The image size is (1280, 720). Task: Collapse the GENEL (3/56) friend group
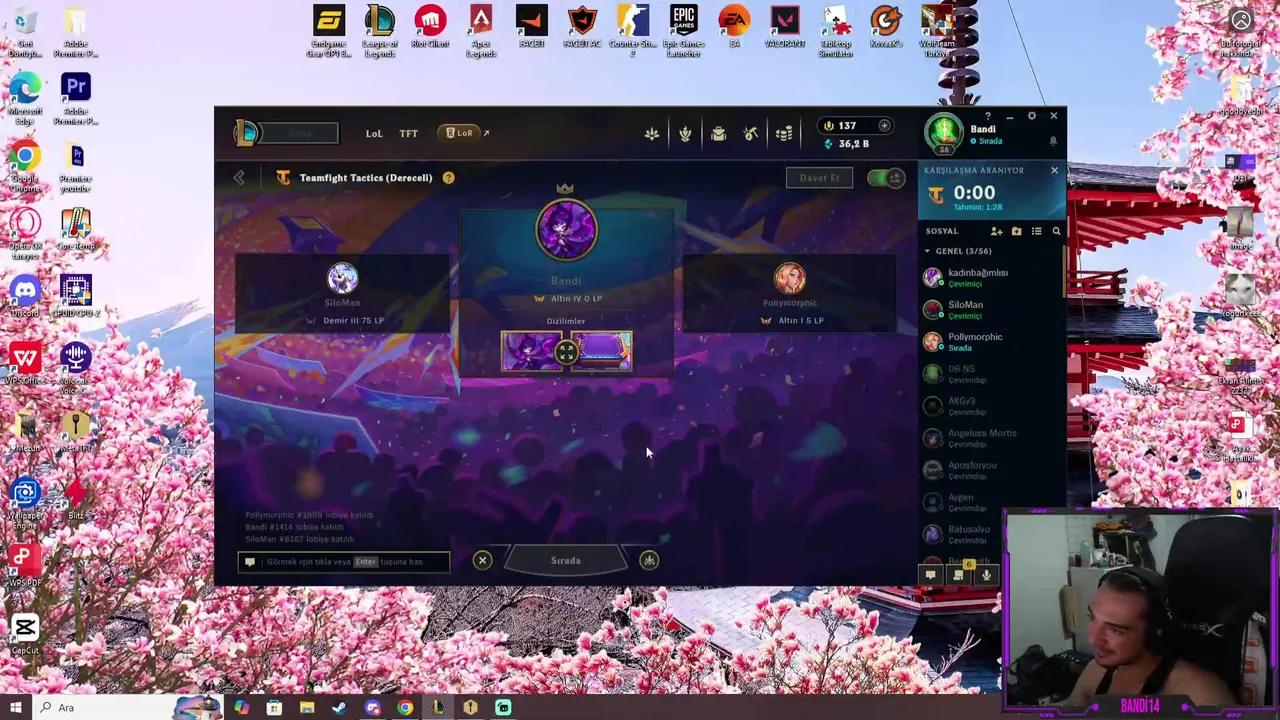pos(958,251)
